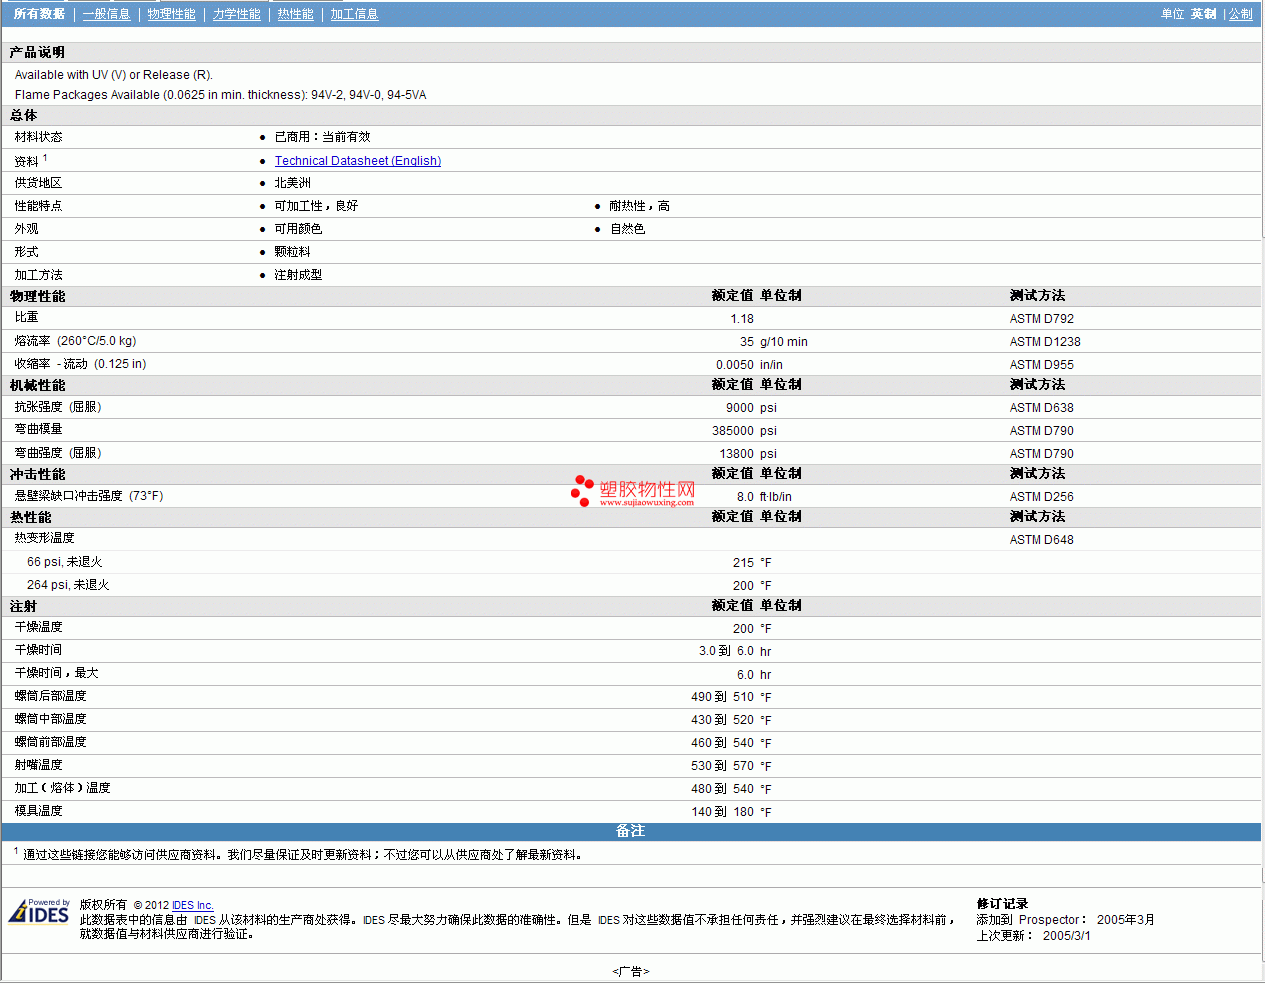1265x984 pixels.
Task: Switch to the 力学性能 tab
Action: pyautogui.click(x=236, y=14)
